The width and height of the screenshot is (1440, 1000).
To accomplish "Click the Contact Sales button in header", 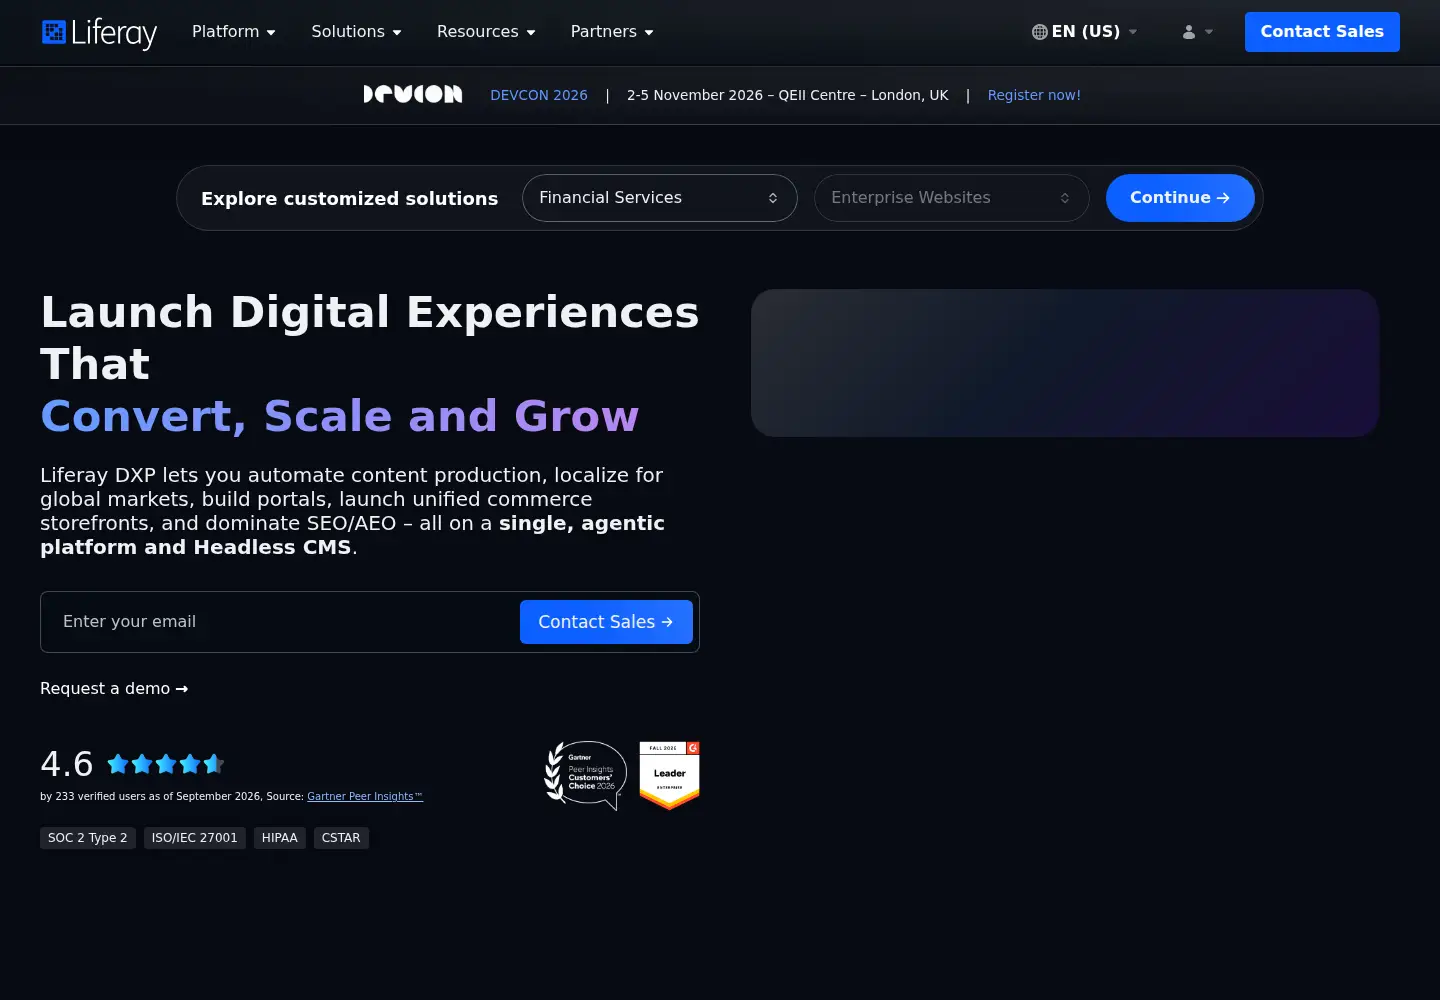I will (x=1322, y=32).
